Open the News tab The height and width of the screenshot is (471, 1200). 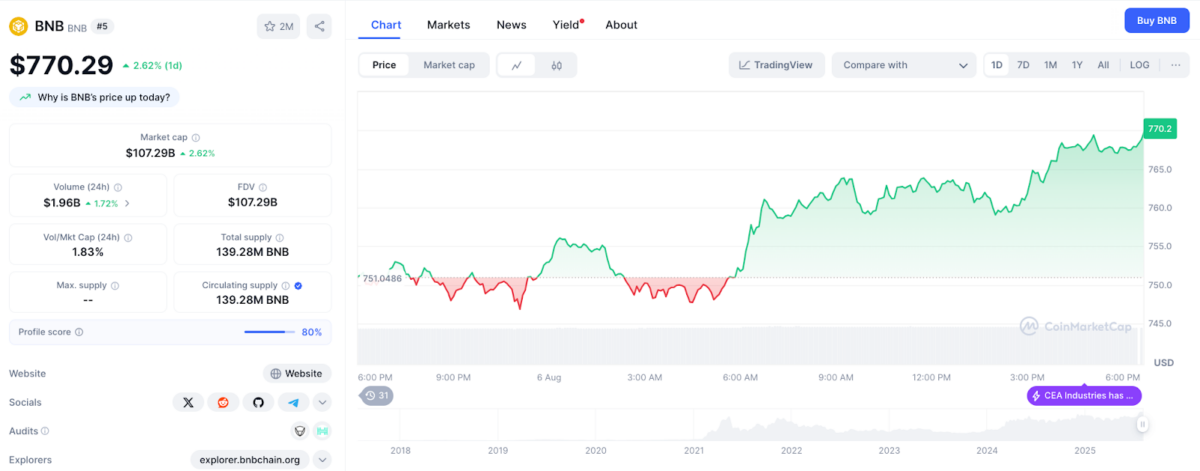point(511,25)
